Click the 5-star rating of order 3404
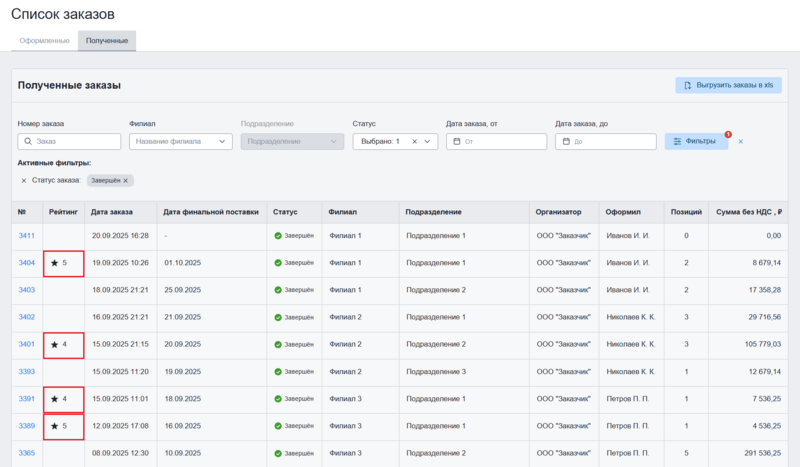The height and width of the screenshot is (467, 800). point(59,262)
